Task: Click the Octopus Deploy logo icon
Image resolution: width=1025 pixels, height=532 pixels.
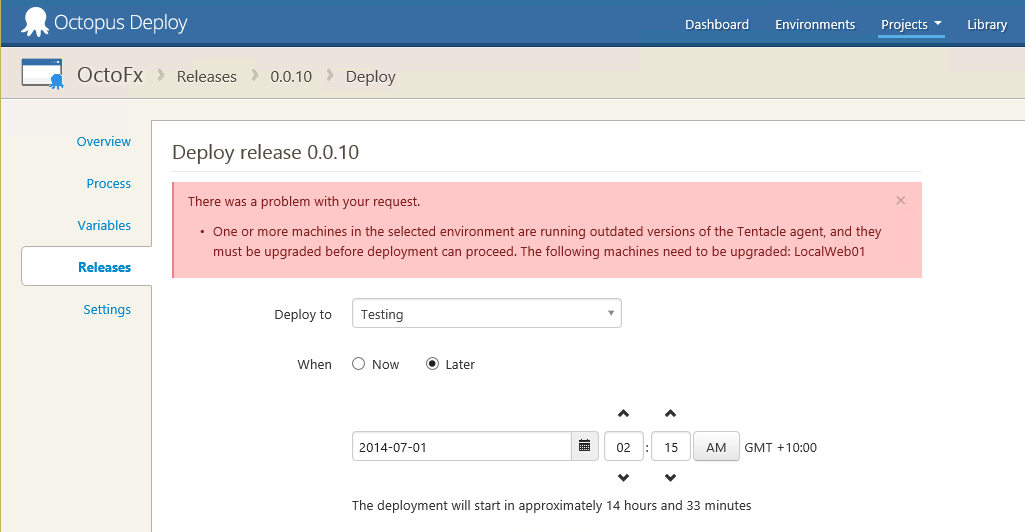Action: point(34,22)
